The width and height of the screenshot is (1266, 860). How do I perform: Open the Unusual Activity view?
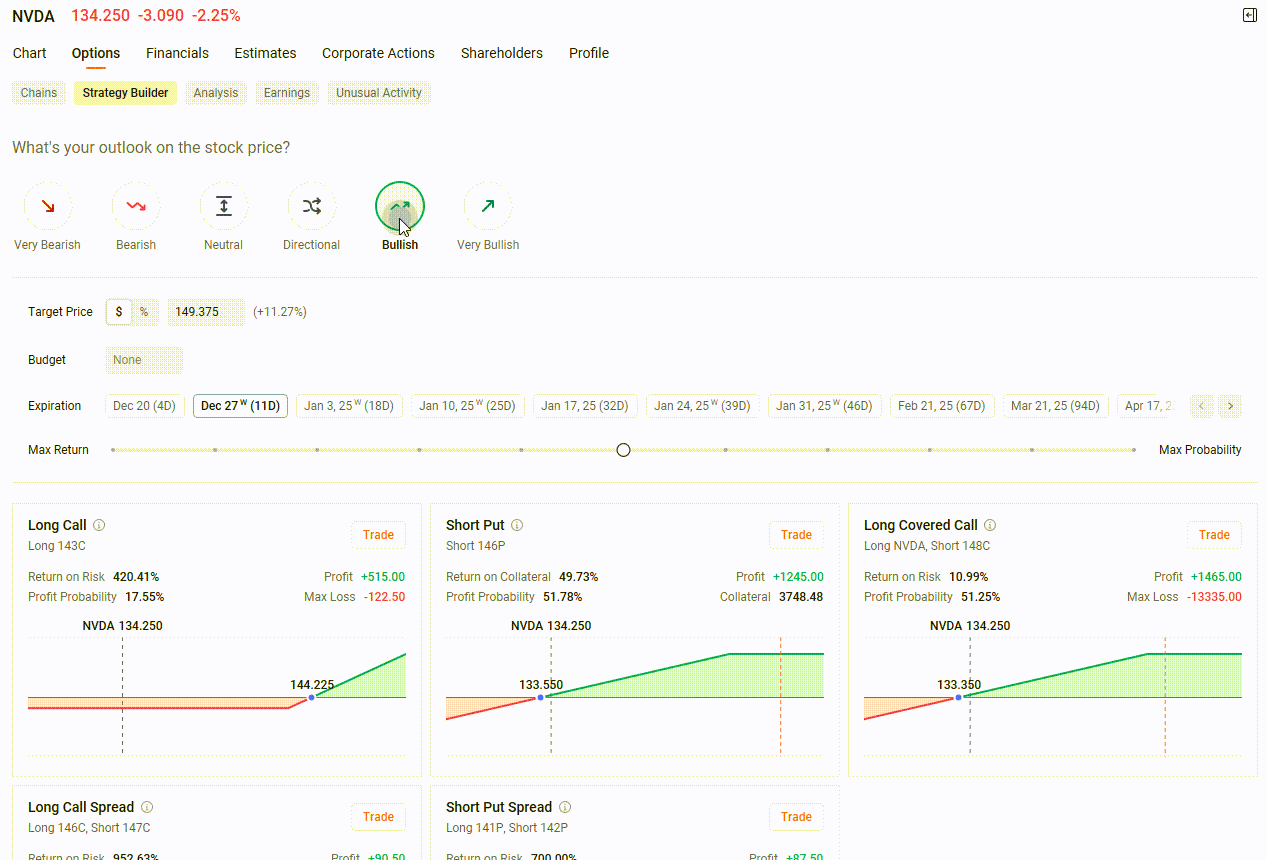pyautogui.click(x=378, y=92)
